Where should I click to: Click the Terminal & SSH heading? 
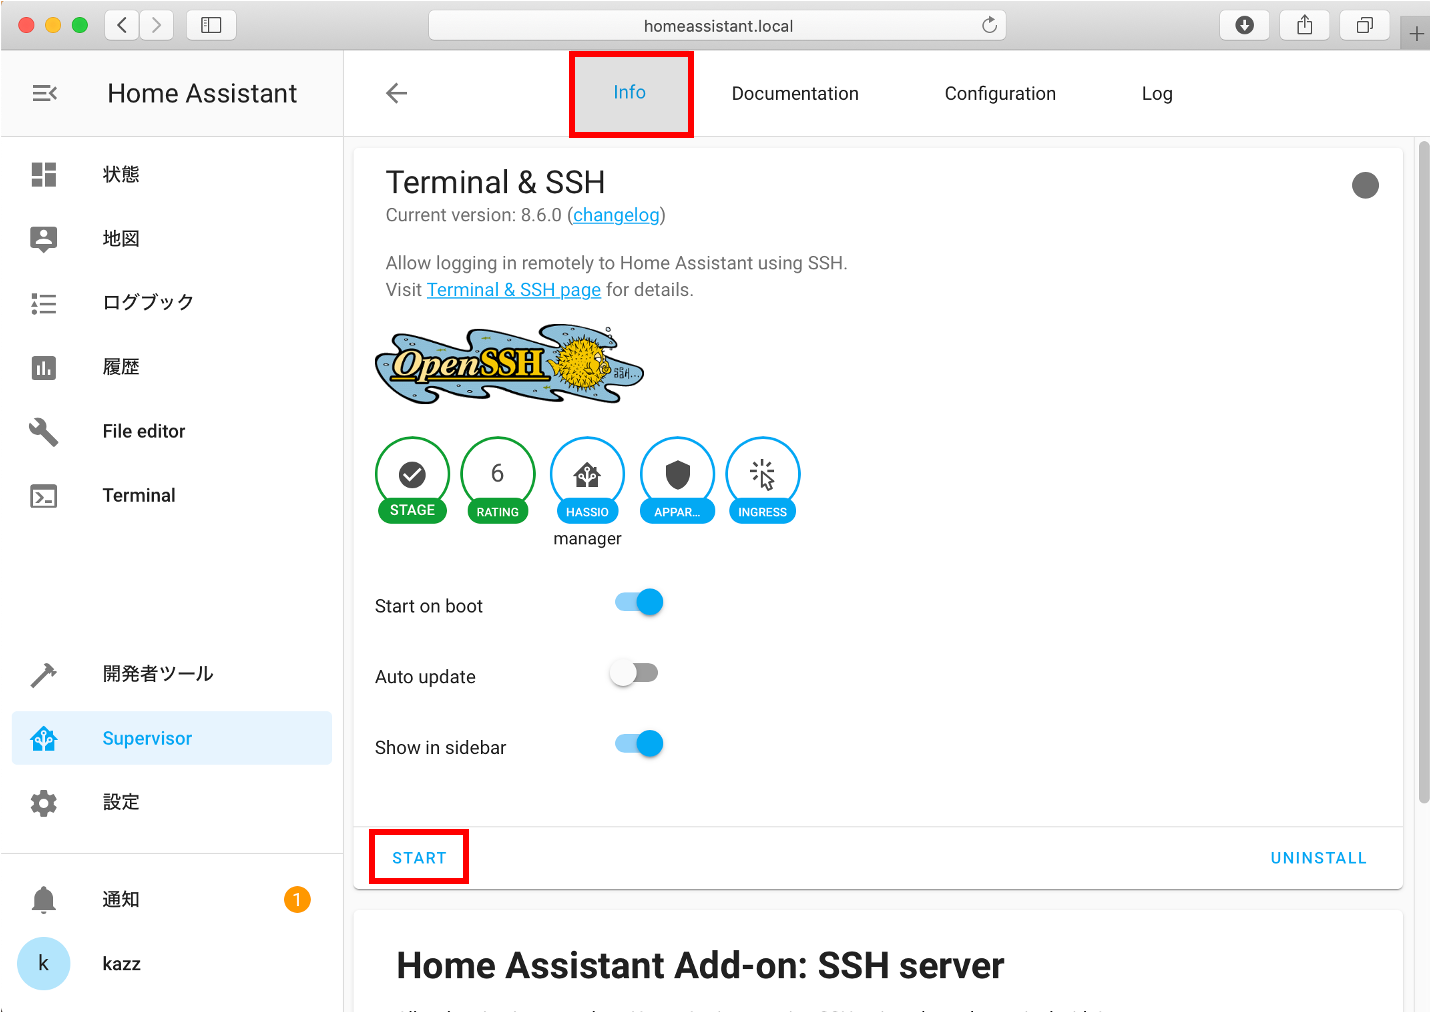[x=495, y=182]
